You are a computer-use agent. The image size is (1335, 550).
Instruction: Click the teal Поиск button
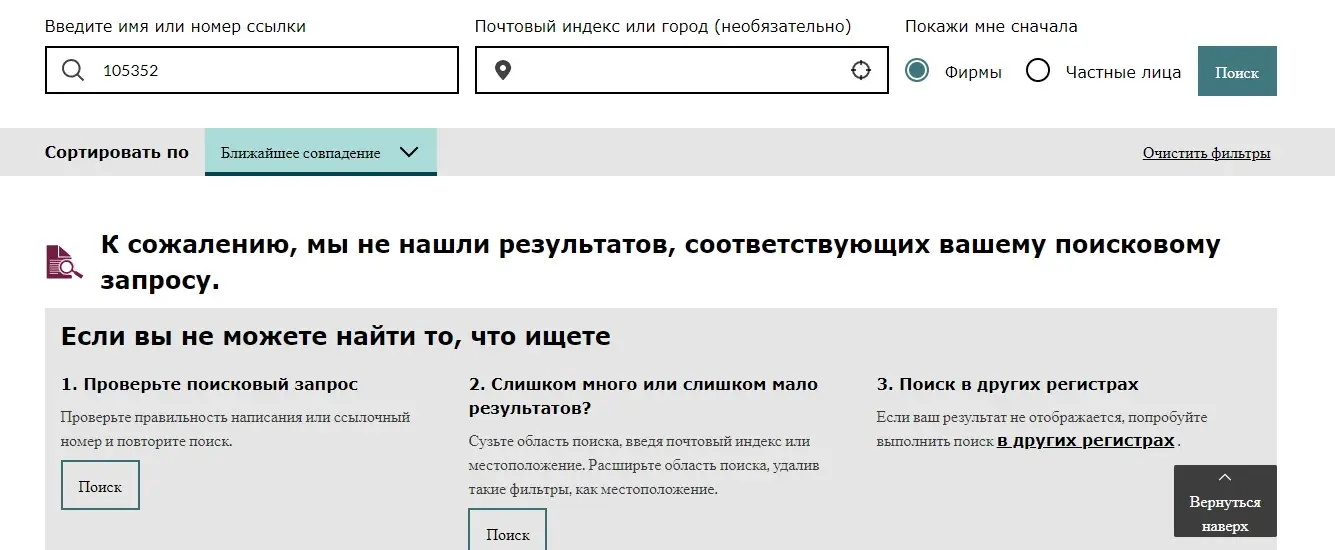tap(1237, 71)
